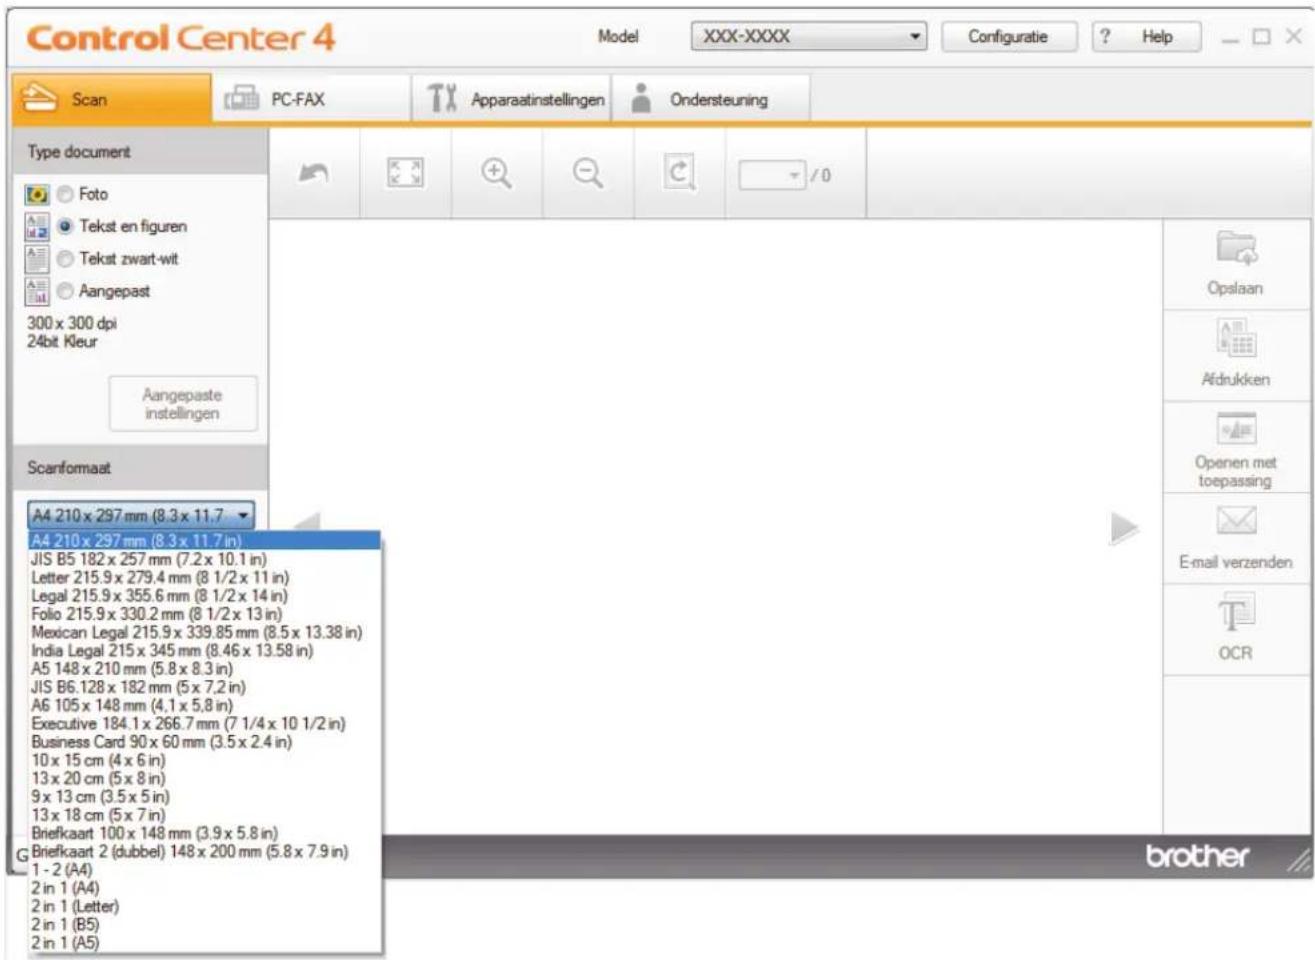The image size is (1315, 960).
Task: Choose JIS B5 182 x 257 mm
Action: 205,559
